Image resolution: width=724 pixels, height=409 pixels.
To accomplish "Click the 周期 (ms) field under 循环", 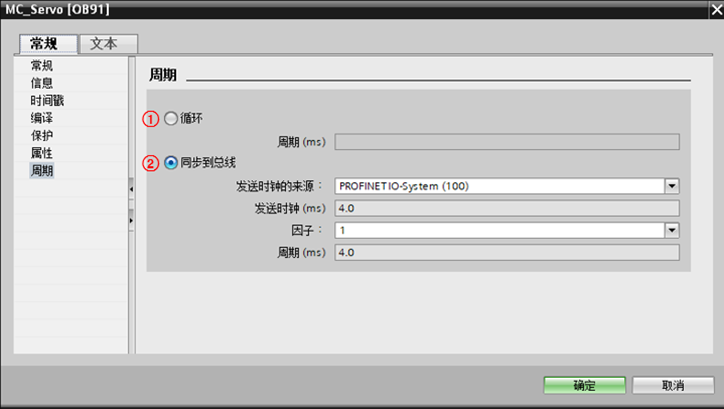I will tap(506, 142).
